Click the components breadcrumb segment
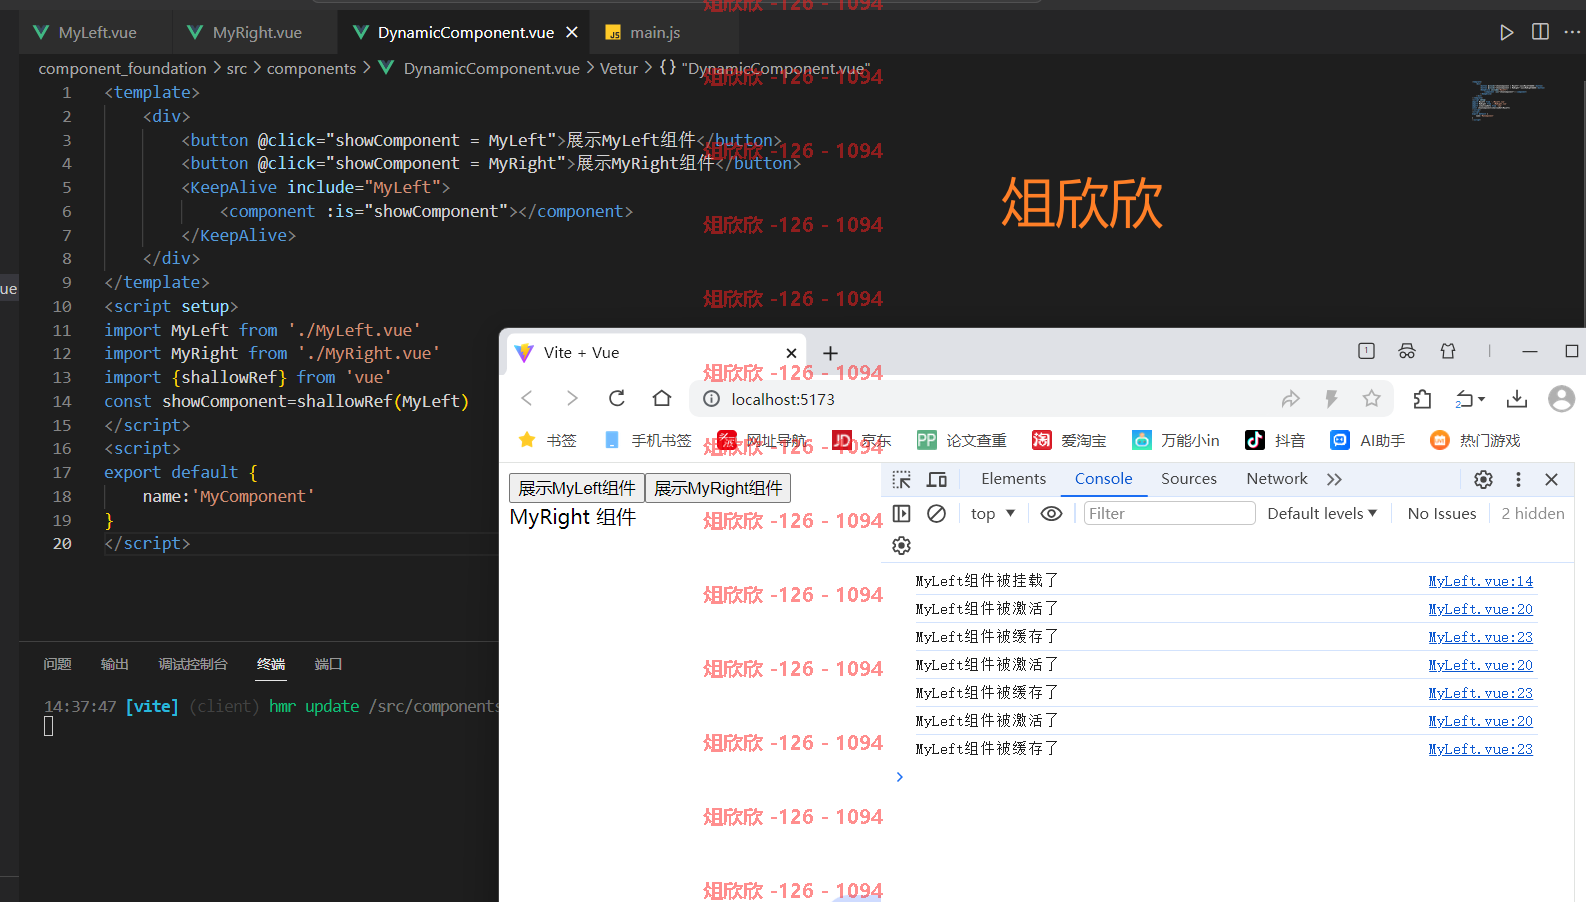The width and height of the screenshot is (1586, 902). 311,68
